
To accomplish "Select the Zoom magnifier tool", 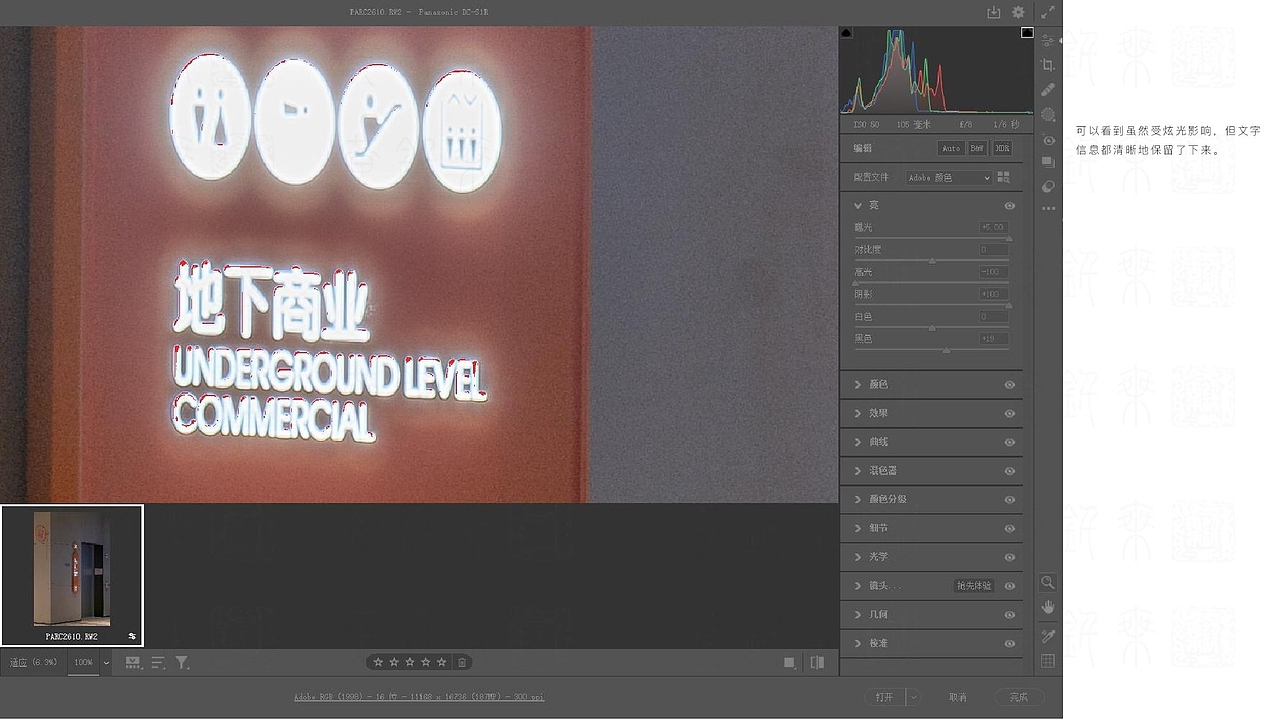I will 1048,582.
